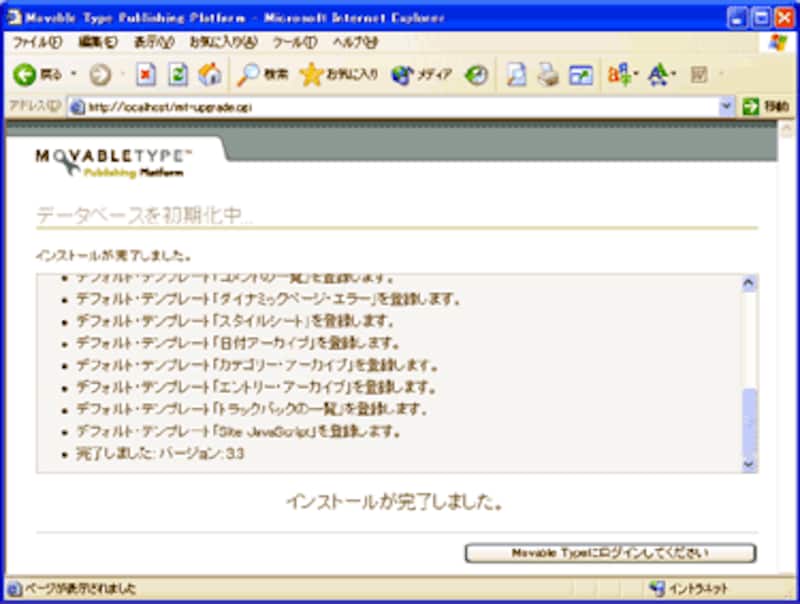Viewport: 800px width, 604px height.
Task: Open the Home page icon
Action: click(x=210, y=74)
